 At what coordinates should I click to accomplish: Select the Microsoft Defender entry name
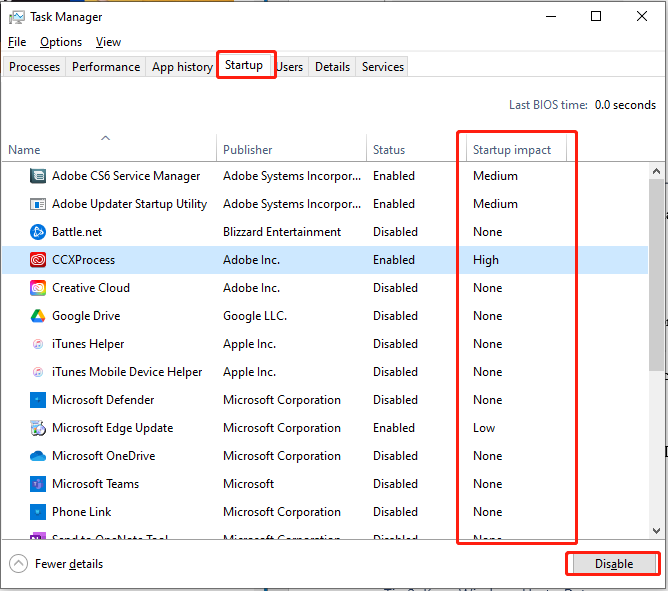pyautogui.click(x=103, y=400)
